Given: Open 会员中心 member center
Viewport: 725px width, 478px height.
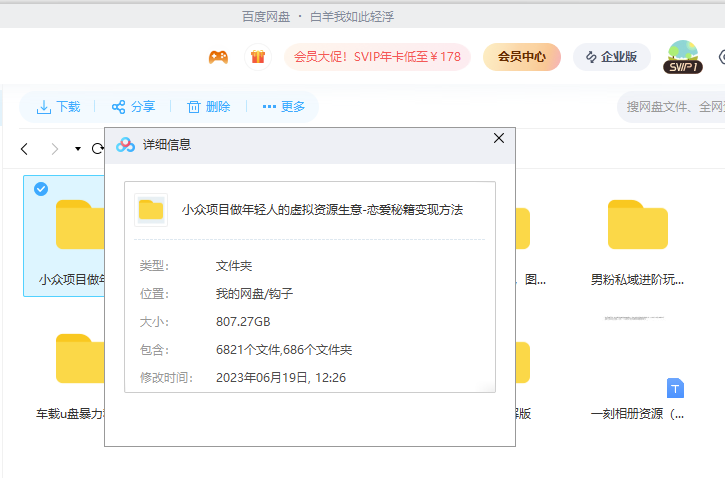Looking at the screenshot, I should (522, 57).
